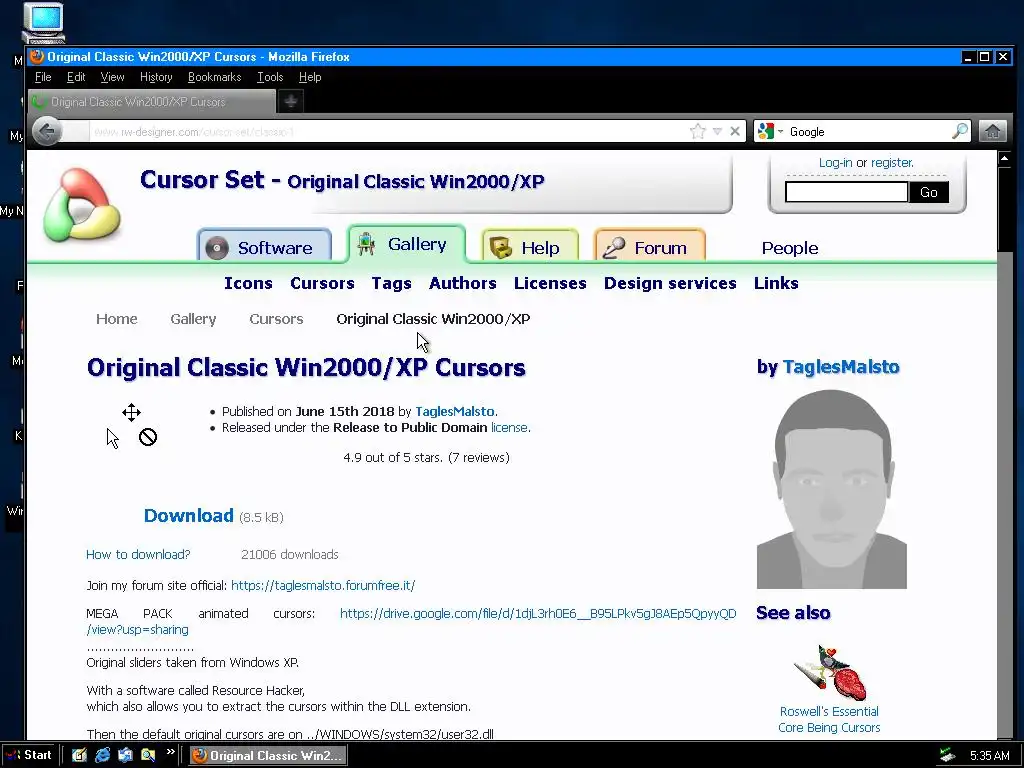This screenshot has width=1024, height=768.
Task: Select the Firefox taskbar button
Action: point(268,755)
